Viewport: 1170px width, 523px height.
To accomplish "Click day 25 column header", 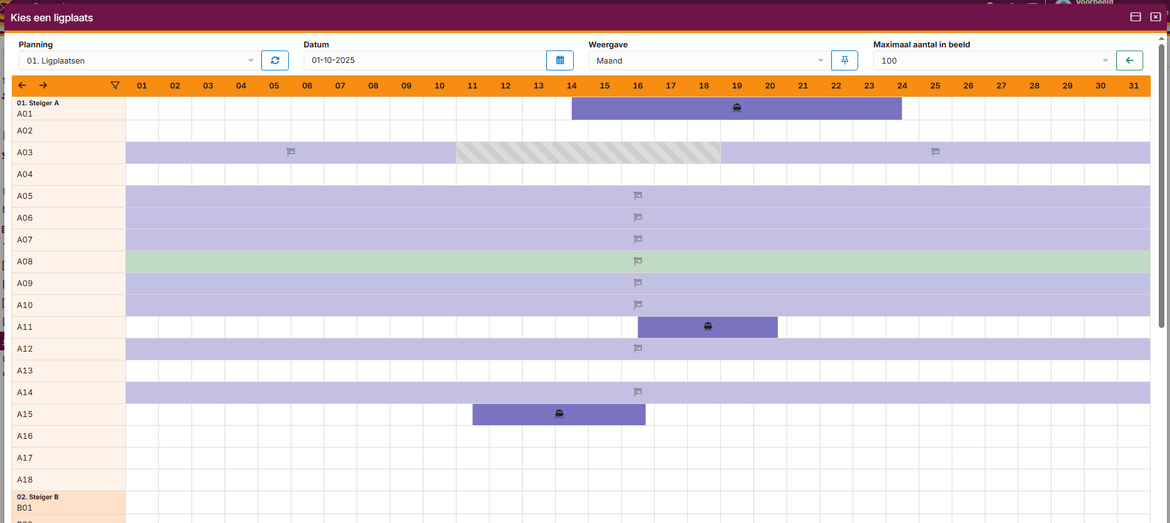I will click(x=935, y=86).
